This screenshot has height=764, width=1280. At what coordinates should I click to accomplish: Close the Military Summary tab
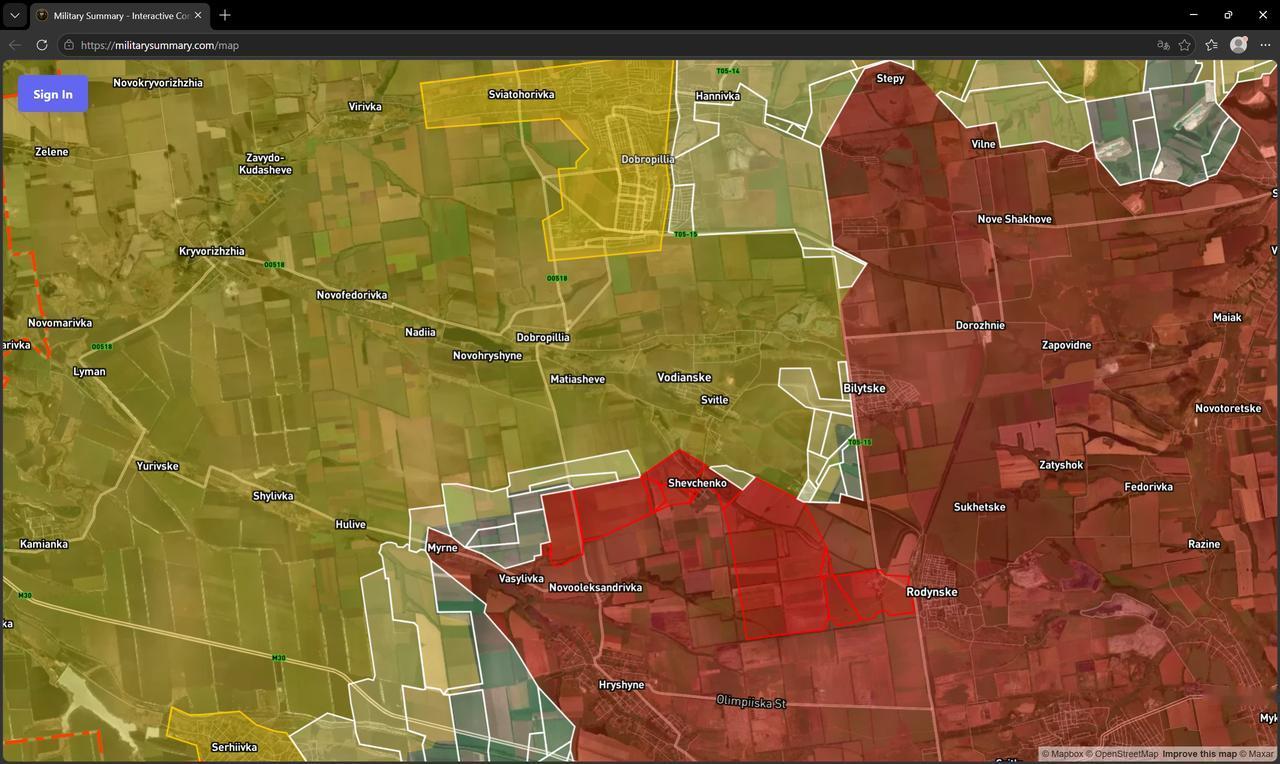(x=198, y=15)
